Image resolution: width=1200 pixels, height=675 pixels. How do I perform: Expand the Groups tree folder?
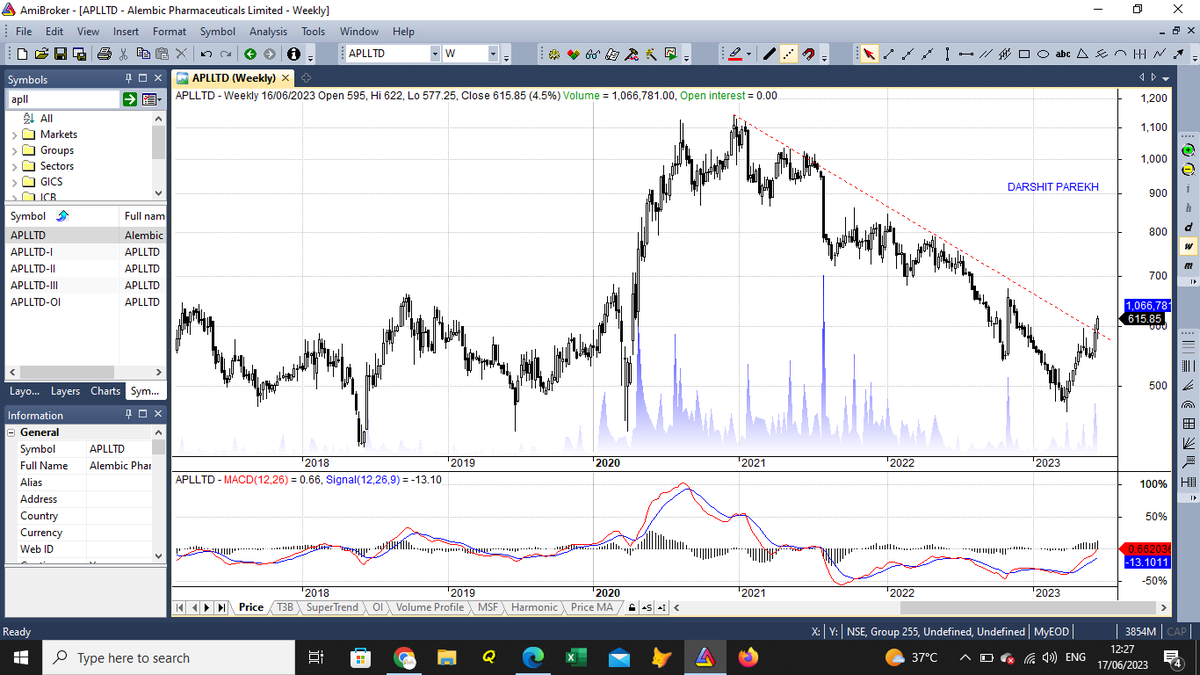pyautogui.click(x=12, y=150)
